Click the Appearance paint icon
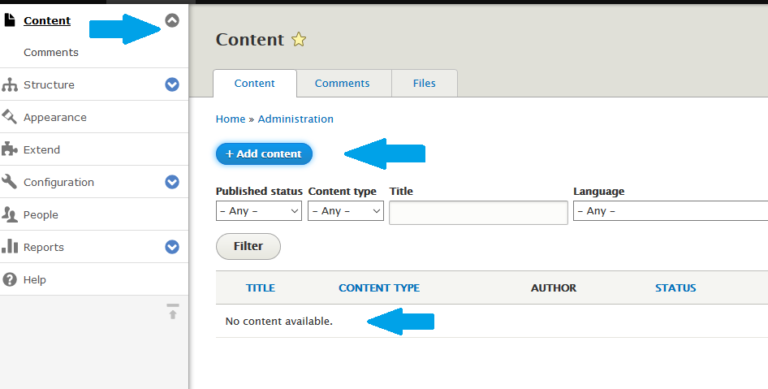The image size is (768, 389). (x=9, y=117)
